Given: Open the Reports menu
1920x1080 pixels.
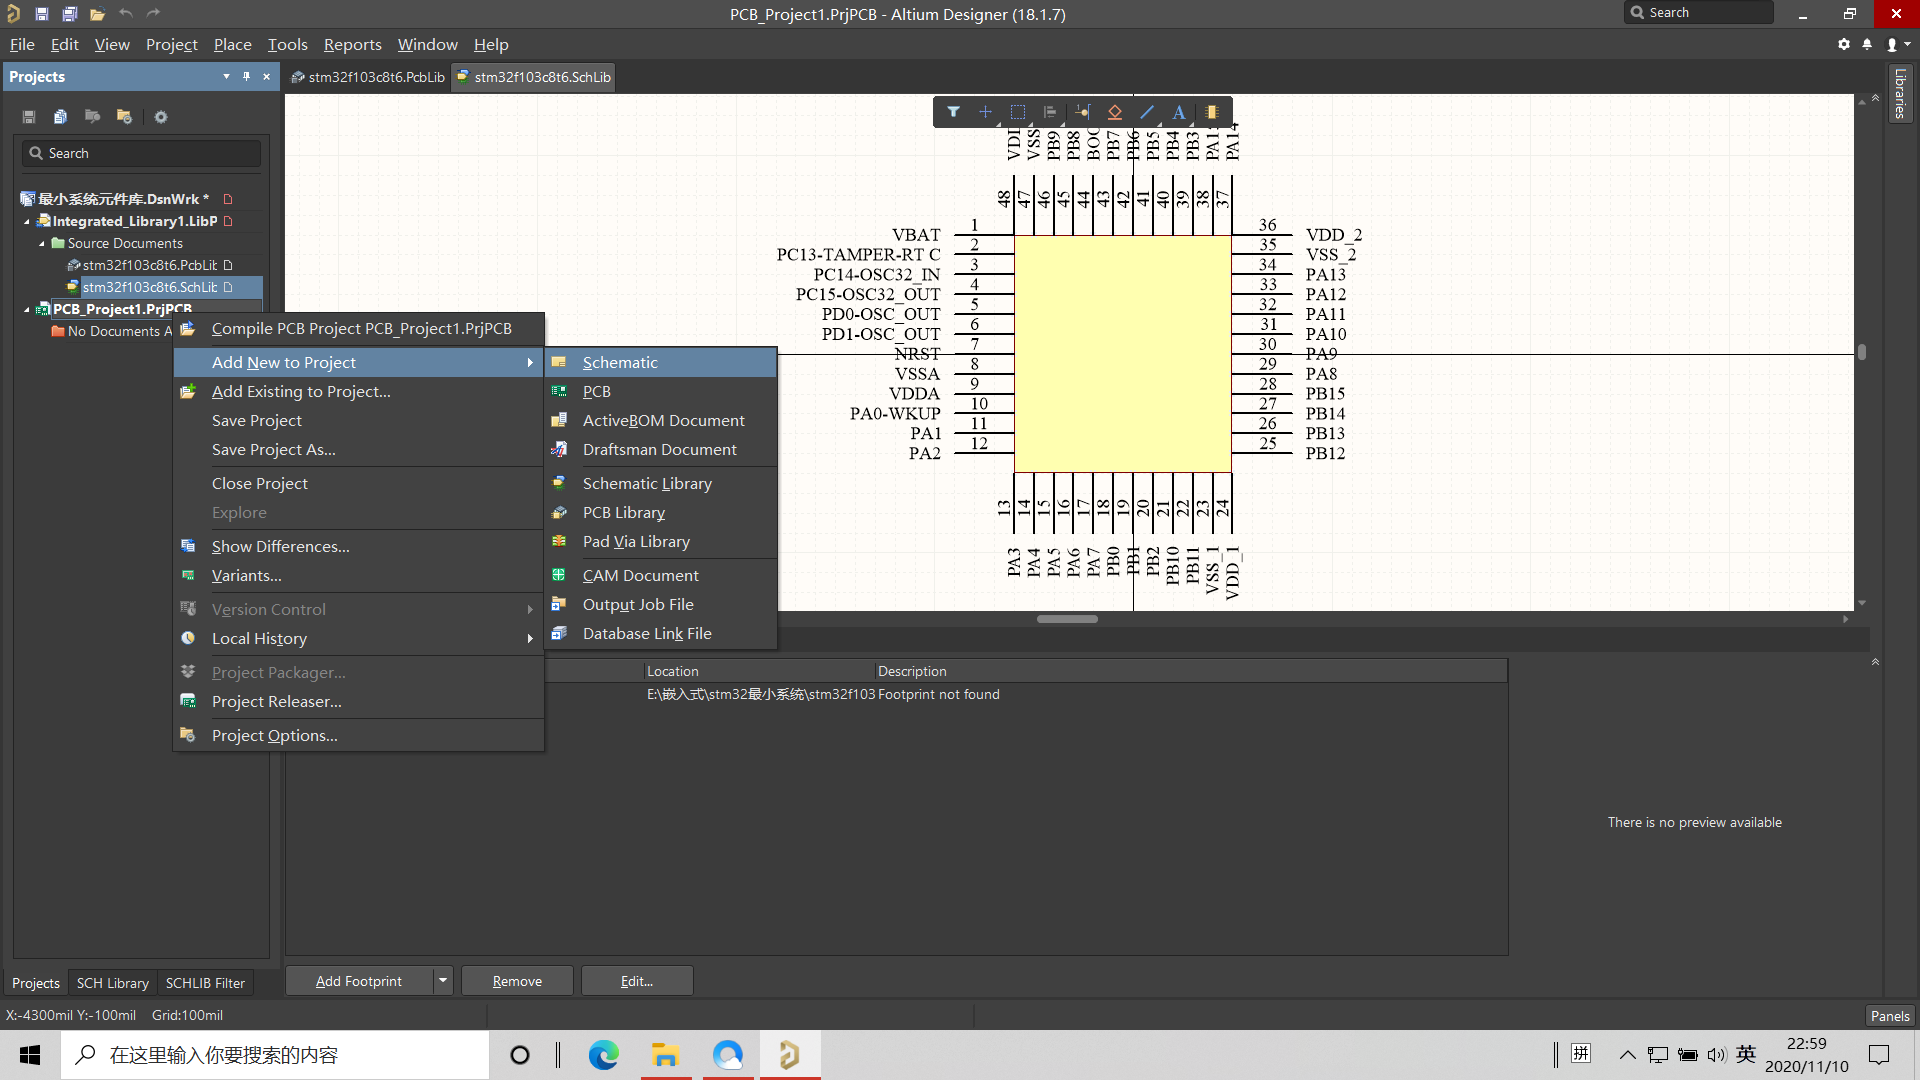Looking at the screenshot, I should (352, 45).
